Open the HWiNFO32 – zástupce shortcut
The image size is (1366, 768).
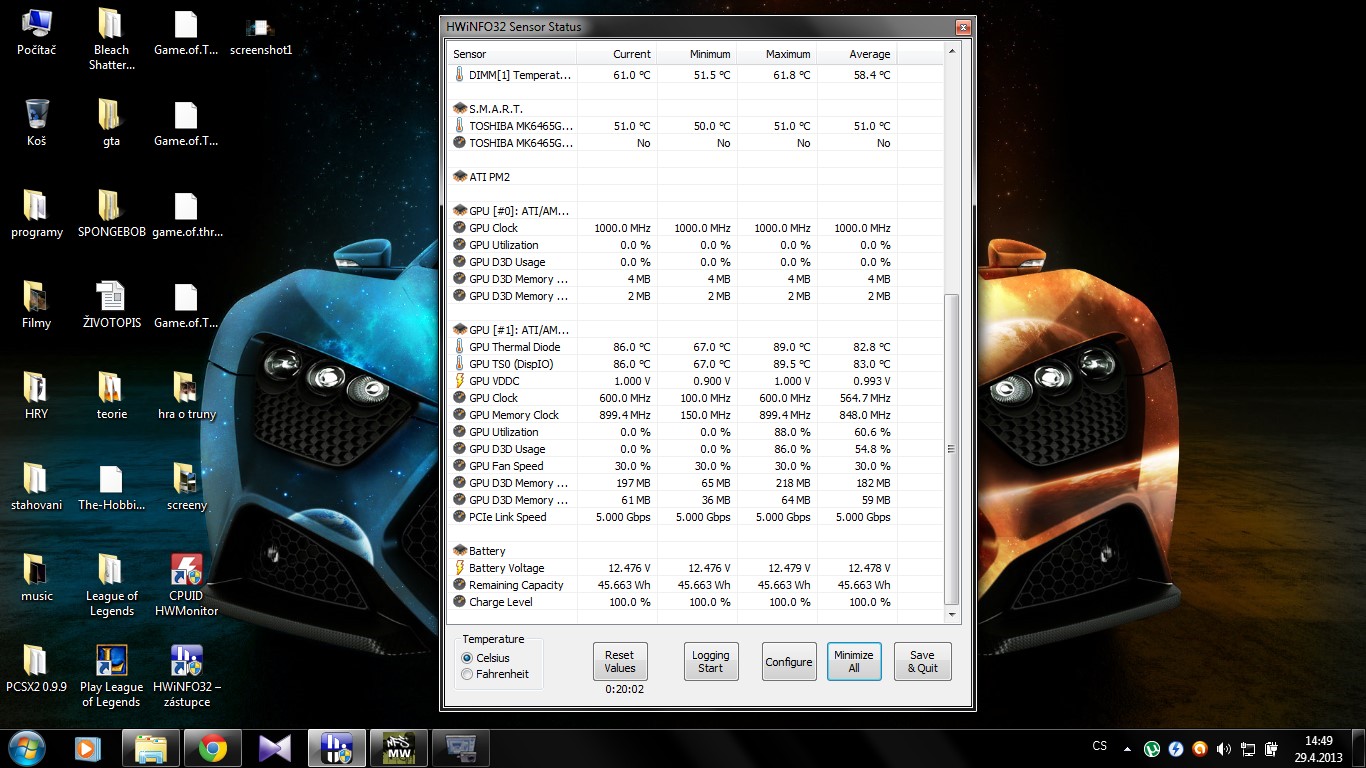click(x=186, y=677)
